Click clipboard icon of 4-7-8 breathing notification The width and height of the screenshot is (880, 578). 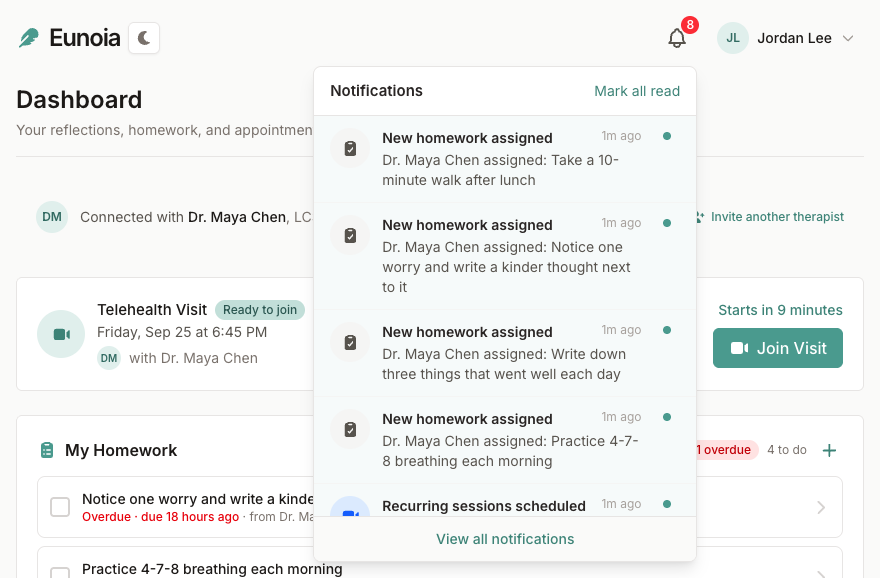[350, 430]
